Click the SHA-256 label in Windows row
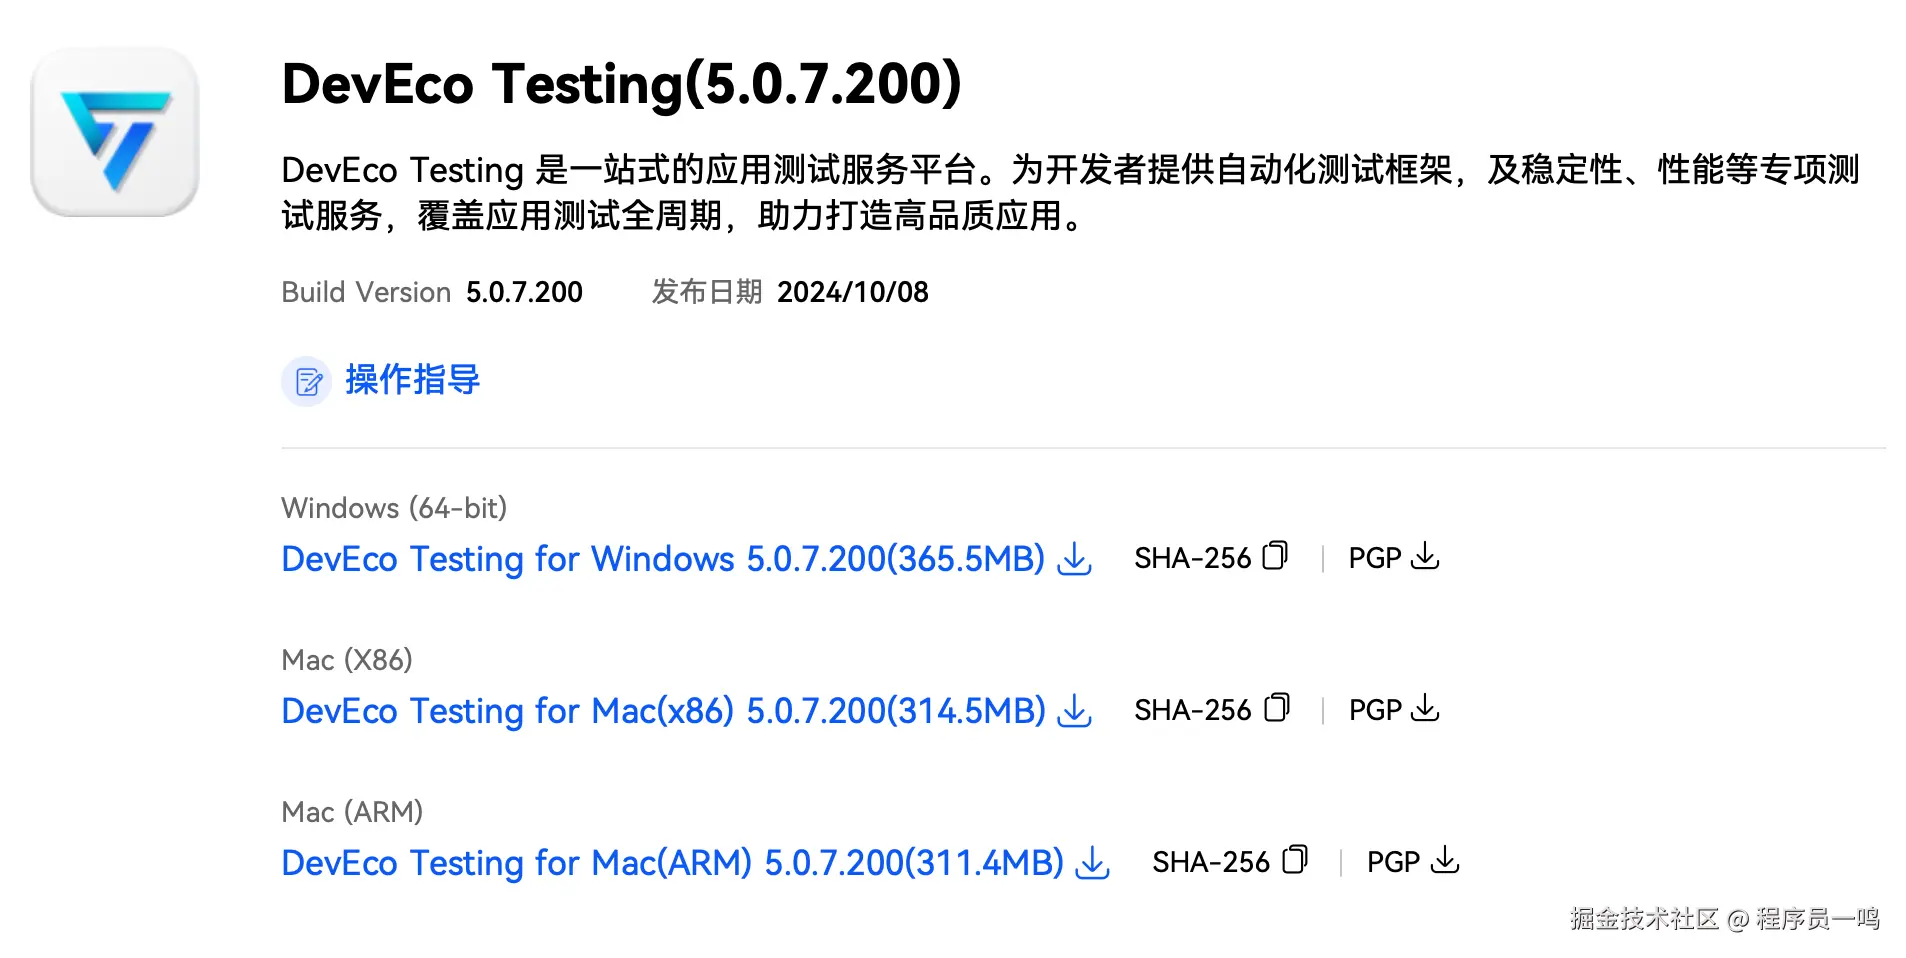This screenshot has height=958, width=1906. pos(1192,558)
